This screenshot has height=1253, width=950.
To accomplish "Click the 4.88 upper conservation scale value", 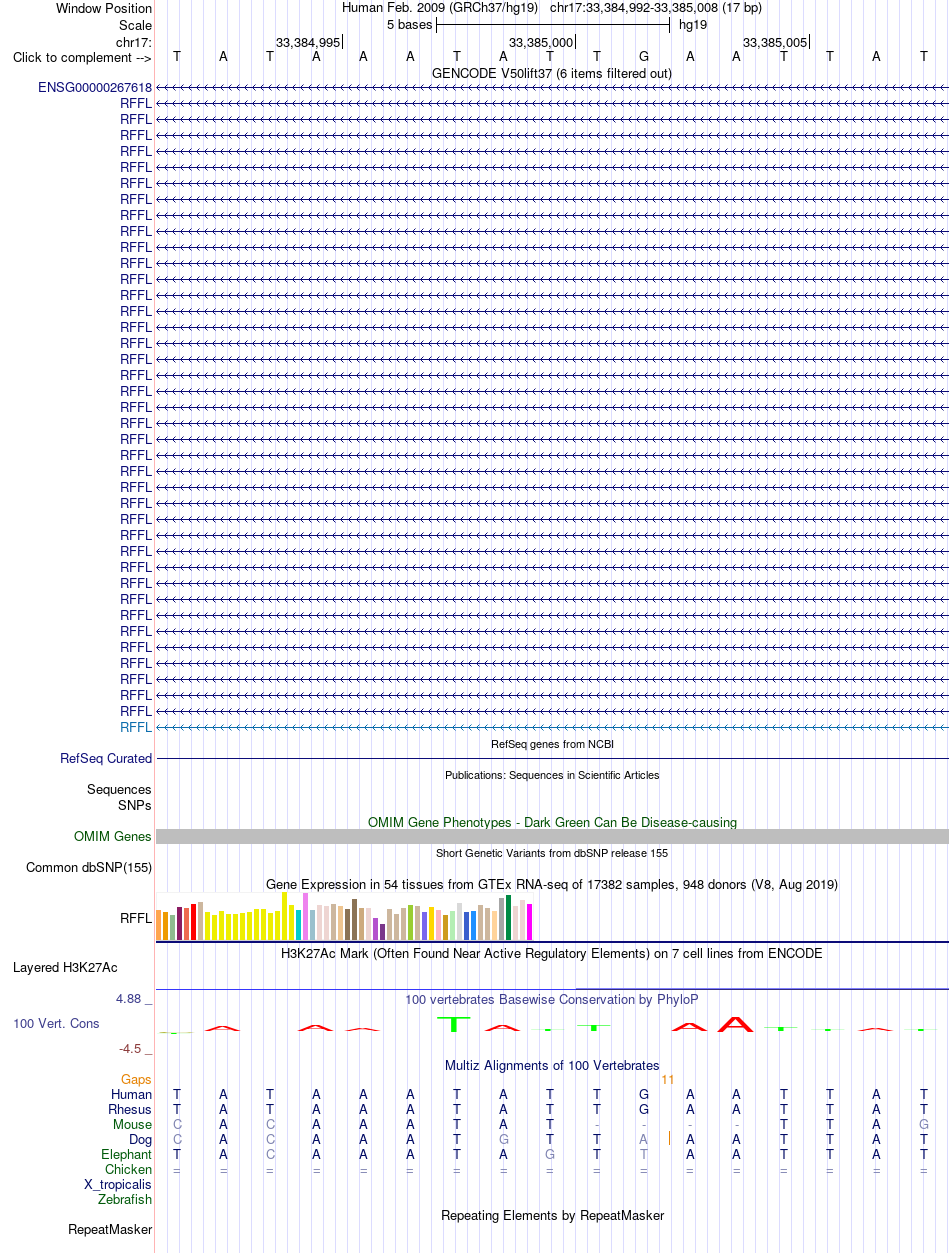I will click(x=134, y=998).
